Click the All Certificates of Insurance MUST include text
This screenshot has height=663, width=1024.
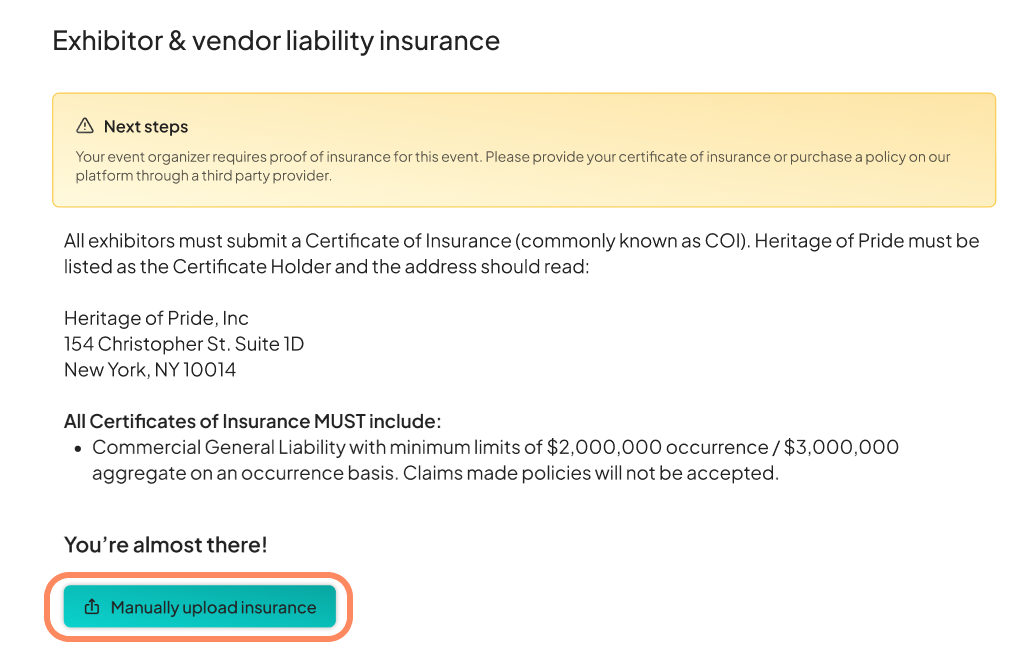coord(252,421)
